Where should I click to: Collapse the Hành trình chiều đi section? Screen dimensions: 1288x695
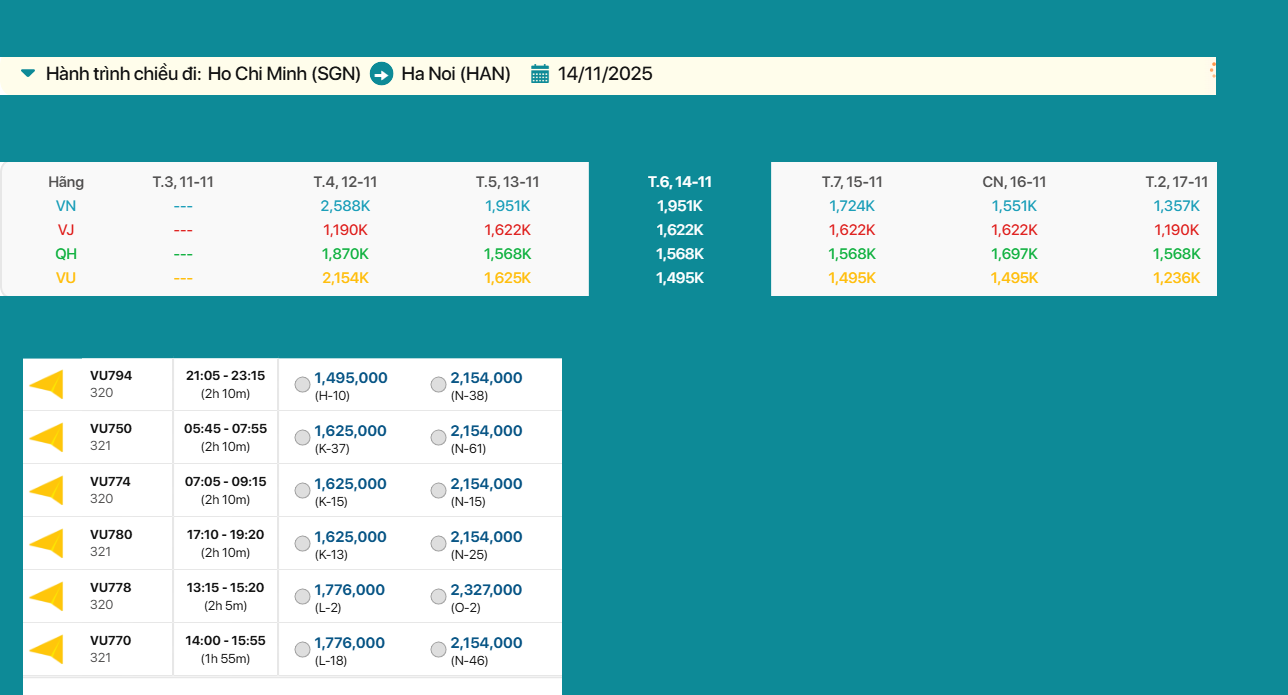[28, 74]
